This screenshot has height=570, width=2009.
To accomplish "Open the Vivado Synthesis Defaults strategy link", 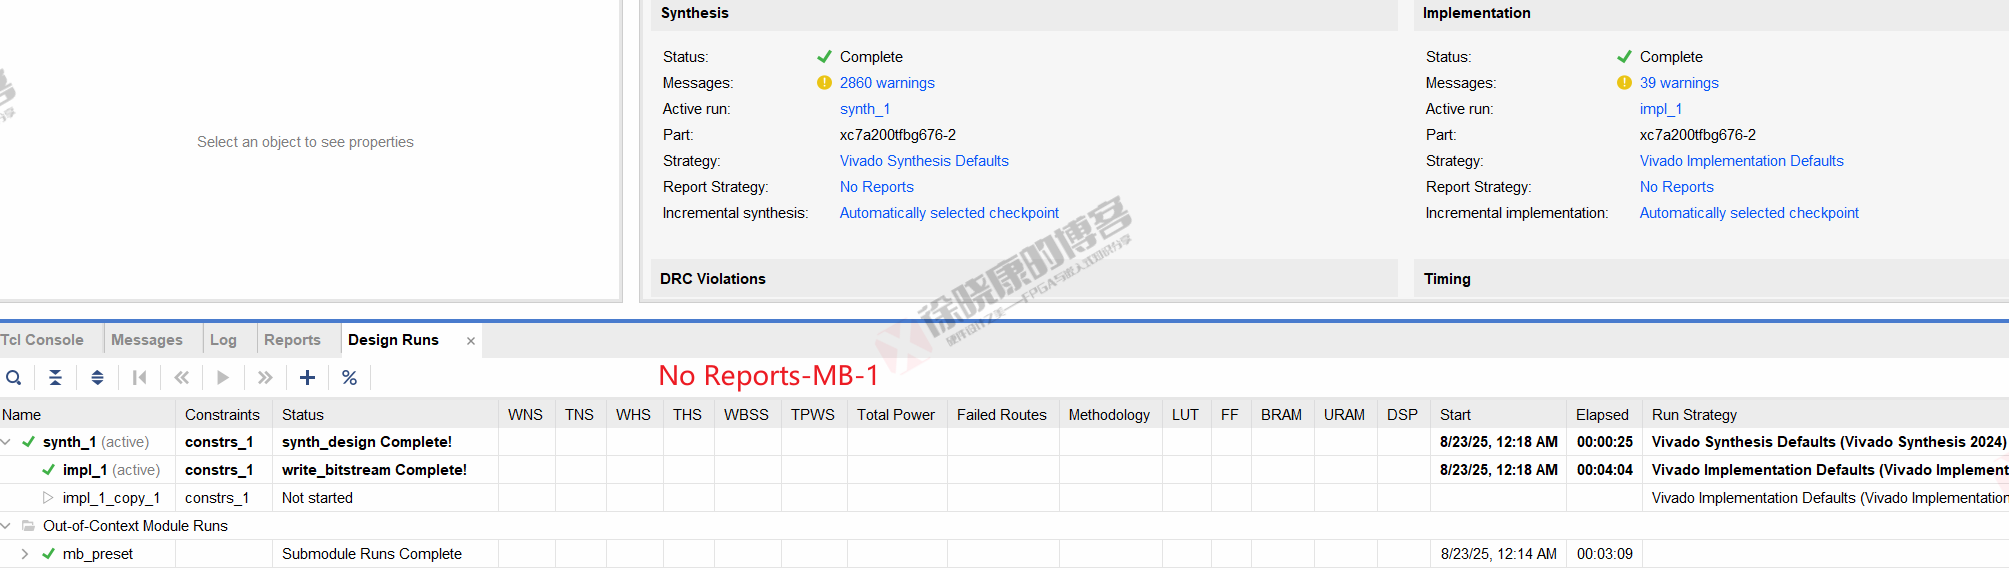I will 924,161.
